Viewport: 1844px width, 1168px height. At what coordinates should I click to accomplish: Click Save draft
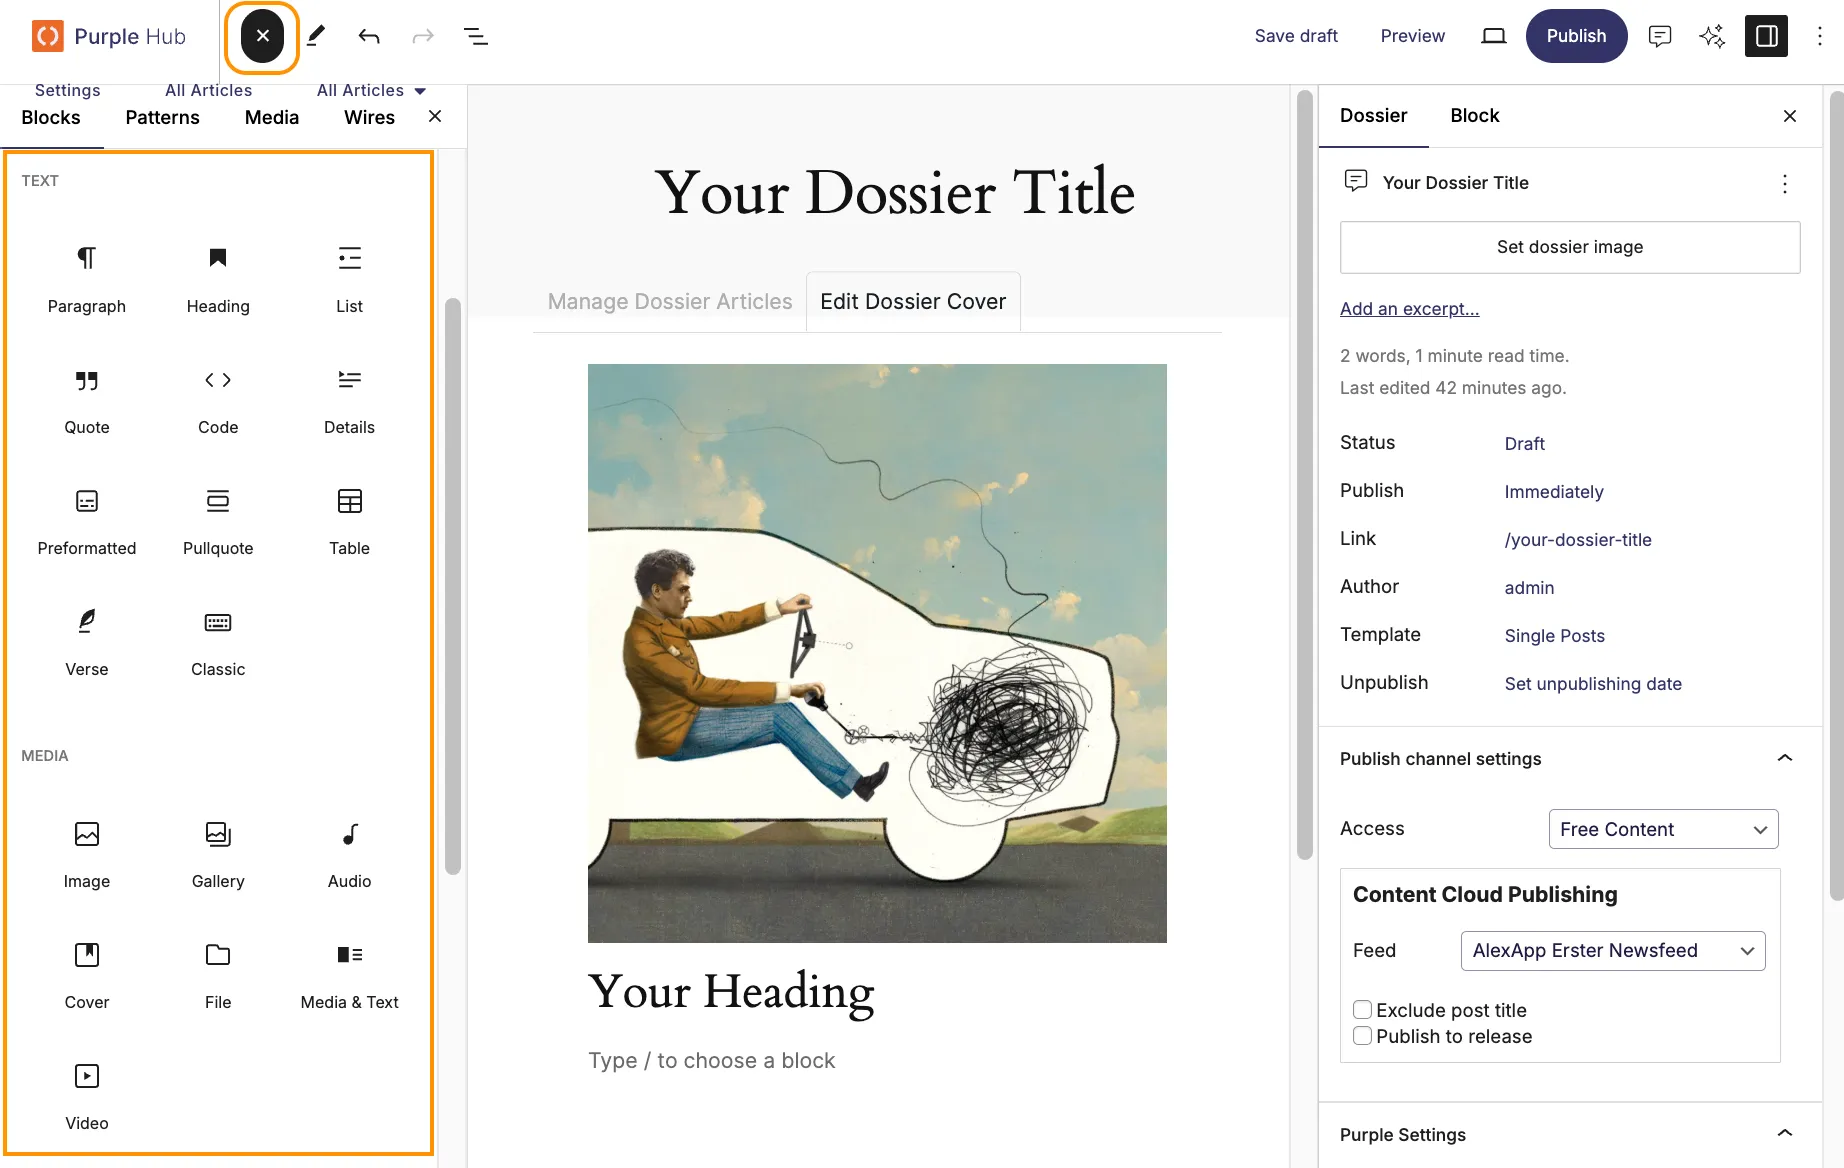click(x=1296, y=36)
